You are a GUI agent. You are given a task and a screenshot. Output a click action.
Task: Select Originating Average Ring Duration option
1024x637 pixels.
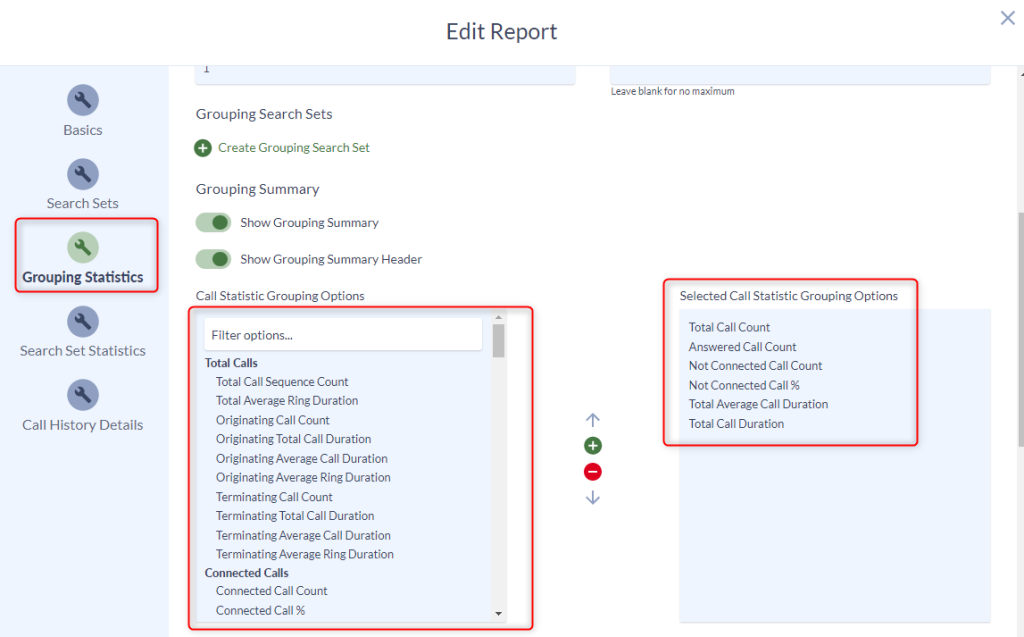tap(304, 478)
